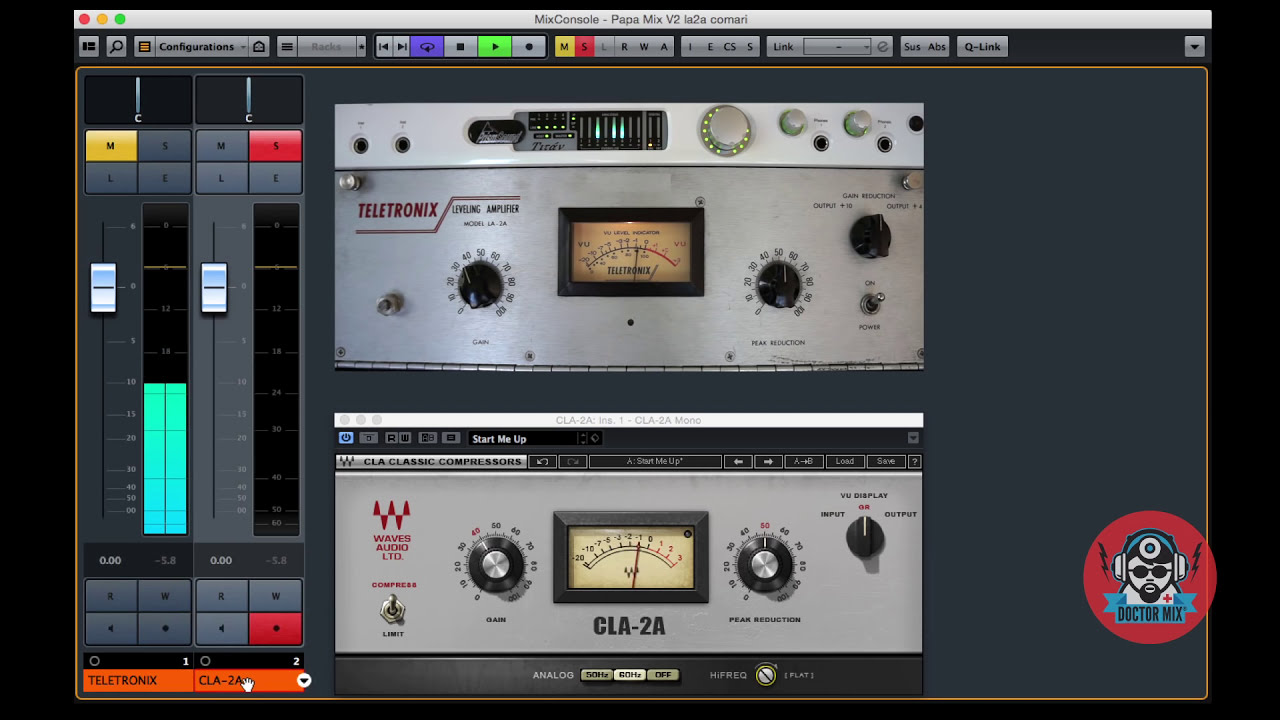Click the magnifier find channel icon
The width and height of the screenshot is (1280, 720).
click(x=116, y=47)
